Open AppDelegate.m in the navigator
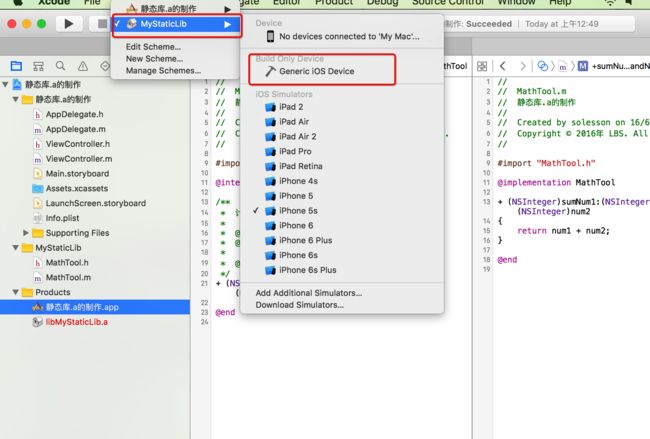 [75, 129]
